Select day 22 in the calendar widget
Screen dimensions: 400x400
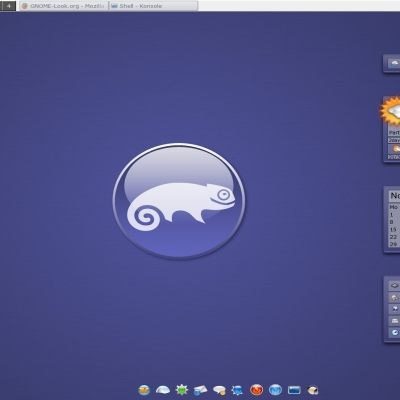393,237
